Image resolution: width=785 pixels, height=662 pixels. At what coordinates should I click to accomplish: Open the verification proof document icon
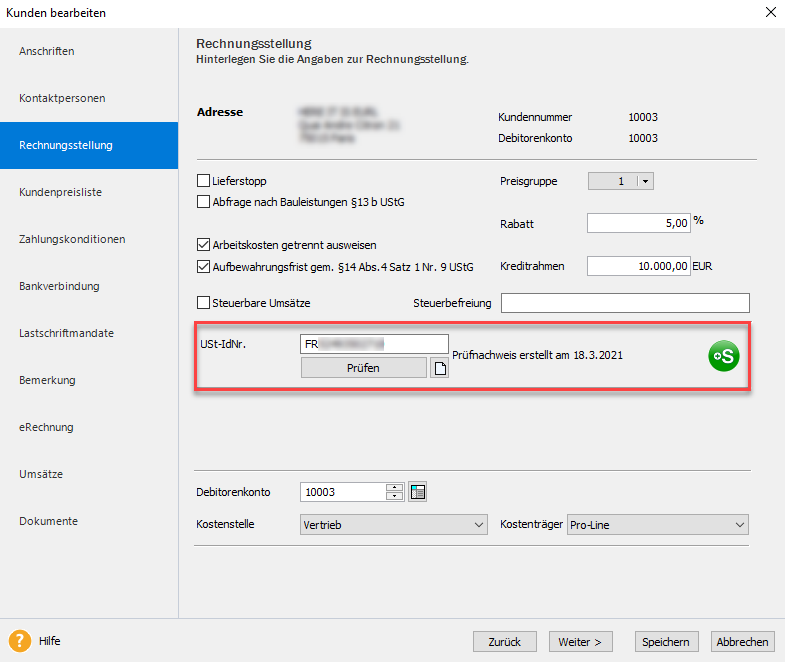point(439,368)
